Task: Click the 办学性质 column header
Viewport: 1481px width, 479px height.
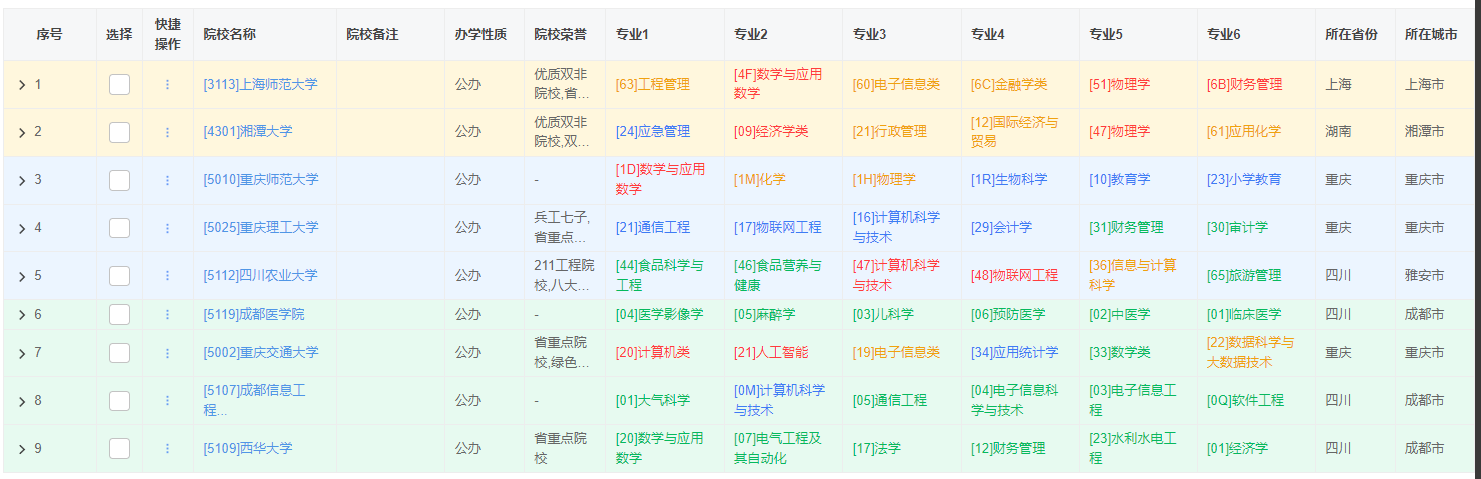Action: (x=480, y=35)
